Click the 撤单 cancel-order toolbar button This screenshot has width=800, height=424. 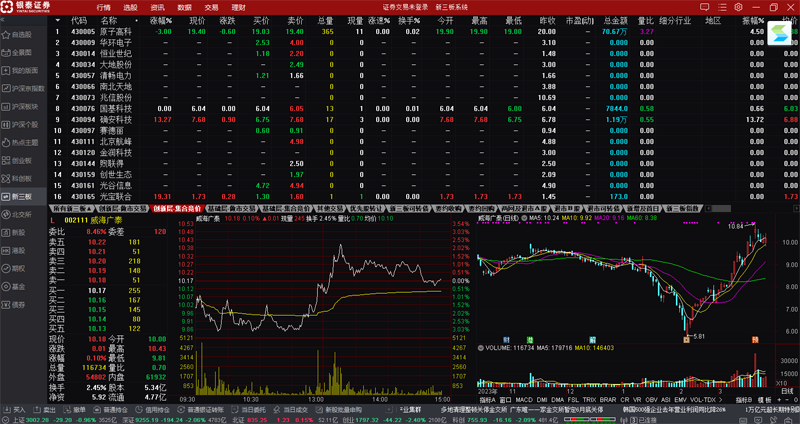[75, 410]
